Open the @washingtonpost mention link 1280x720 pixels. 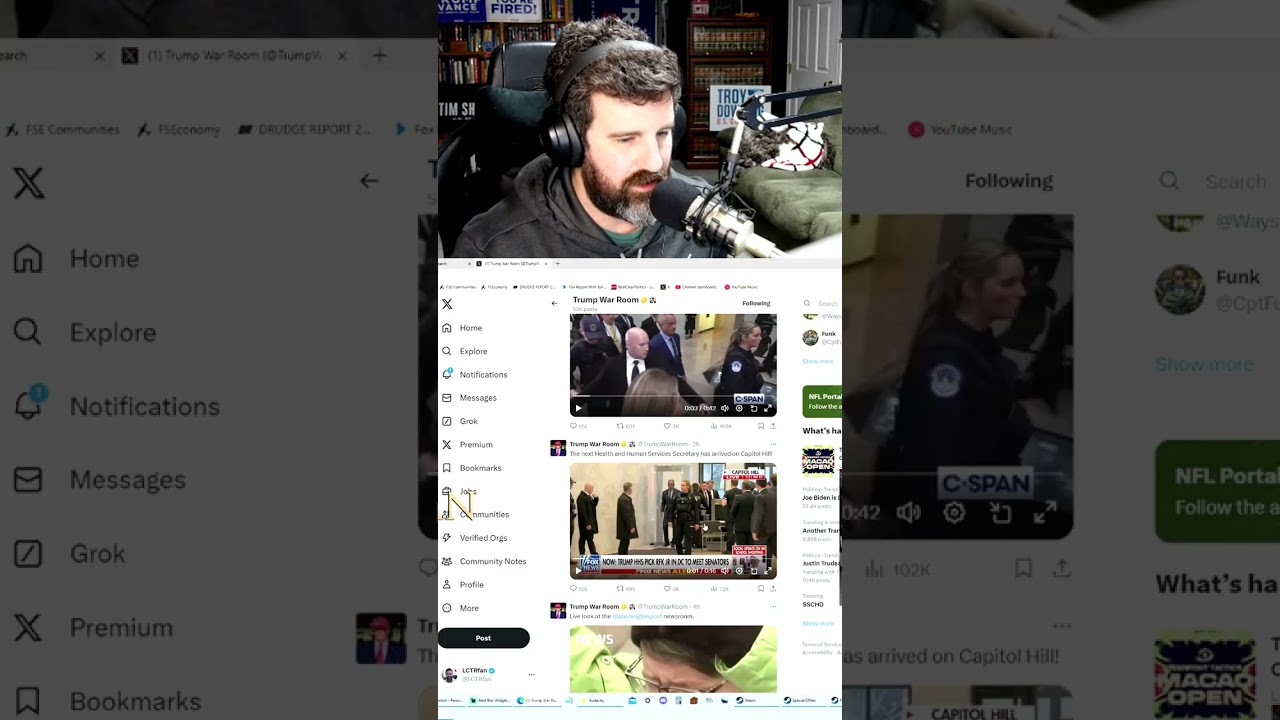[636, 616]
